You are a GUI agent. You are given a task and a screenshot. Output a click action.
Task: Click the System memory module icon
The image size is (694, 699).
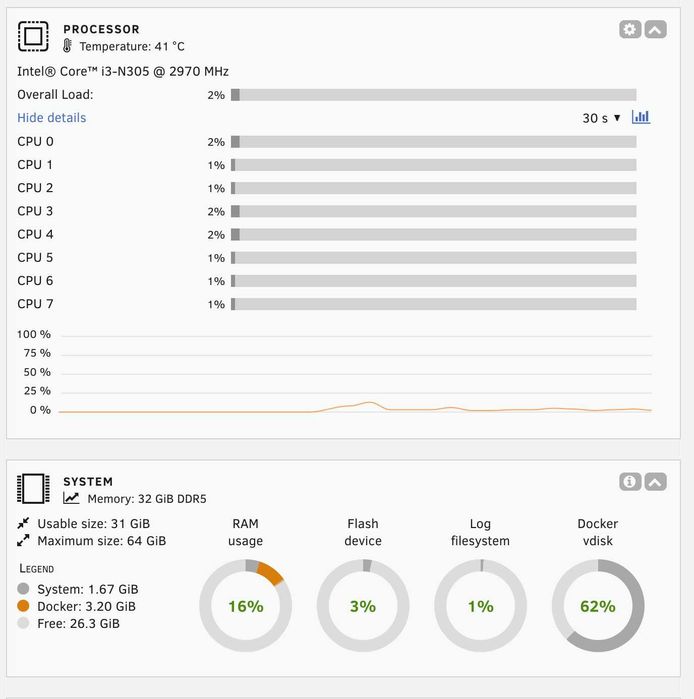[x=33, y=489]
